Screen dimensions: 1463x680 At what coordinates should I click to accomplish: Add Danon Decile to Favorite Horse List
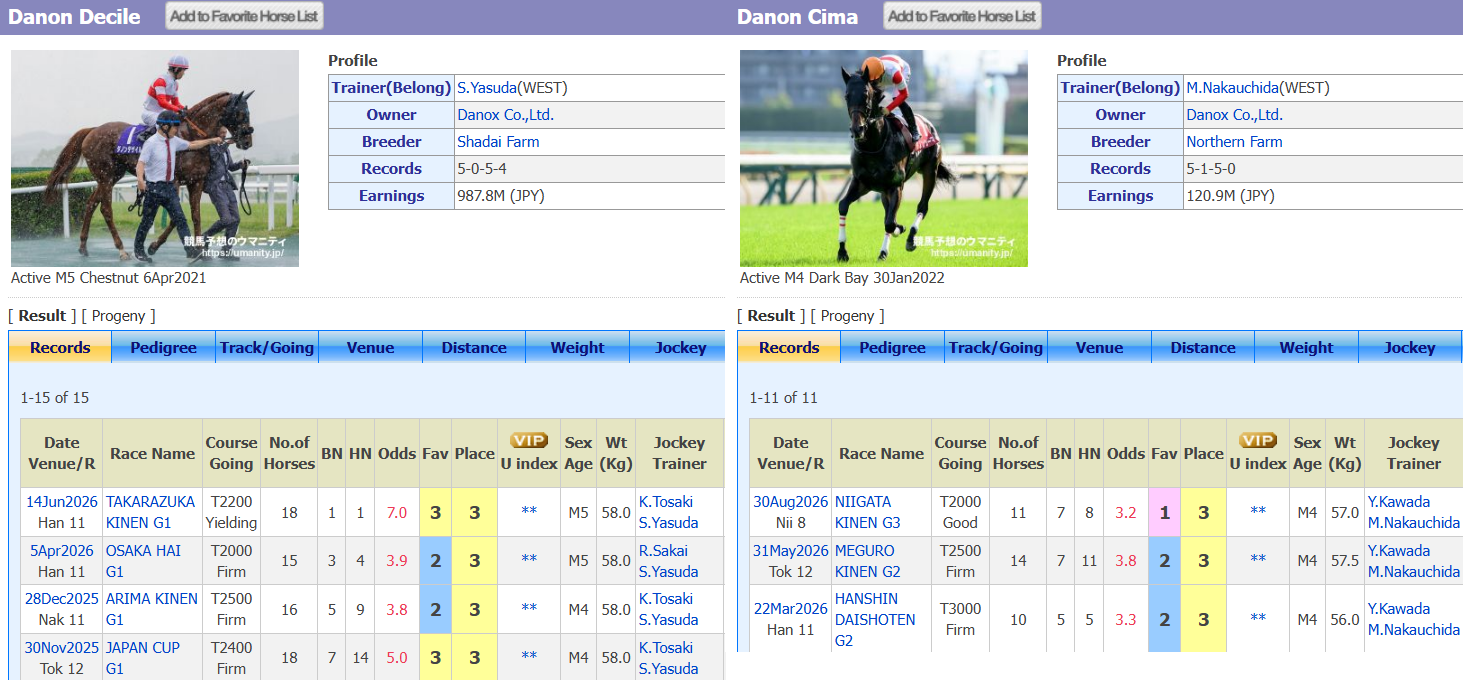(244, 16)
